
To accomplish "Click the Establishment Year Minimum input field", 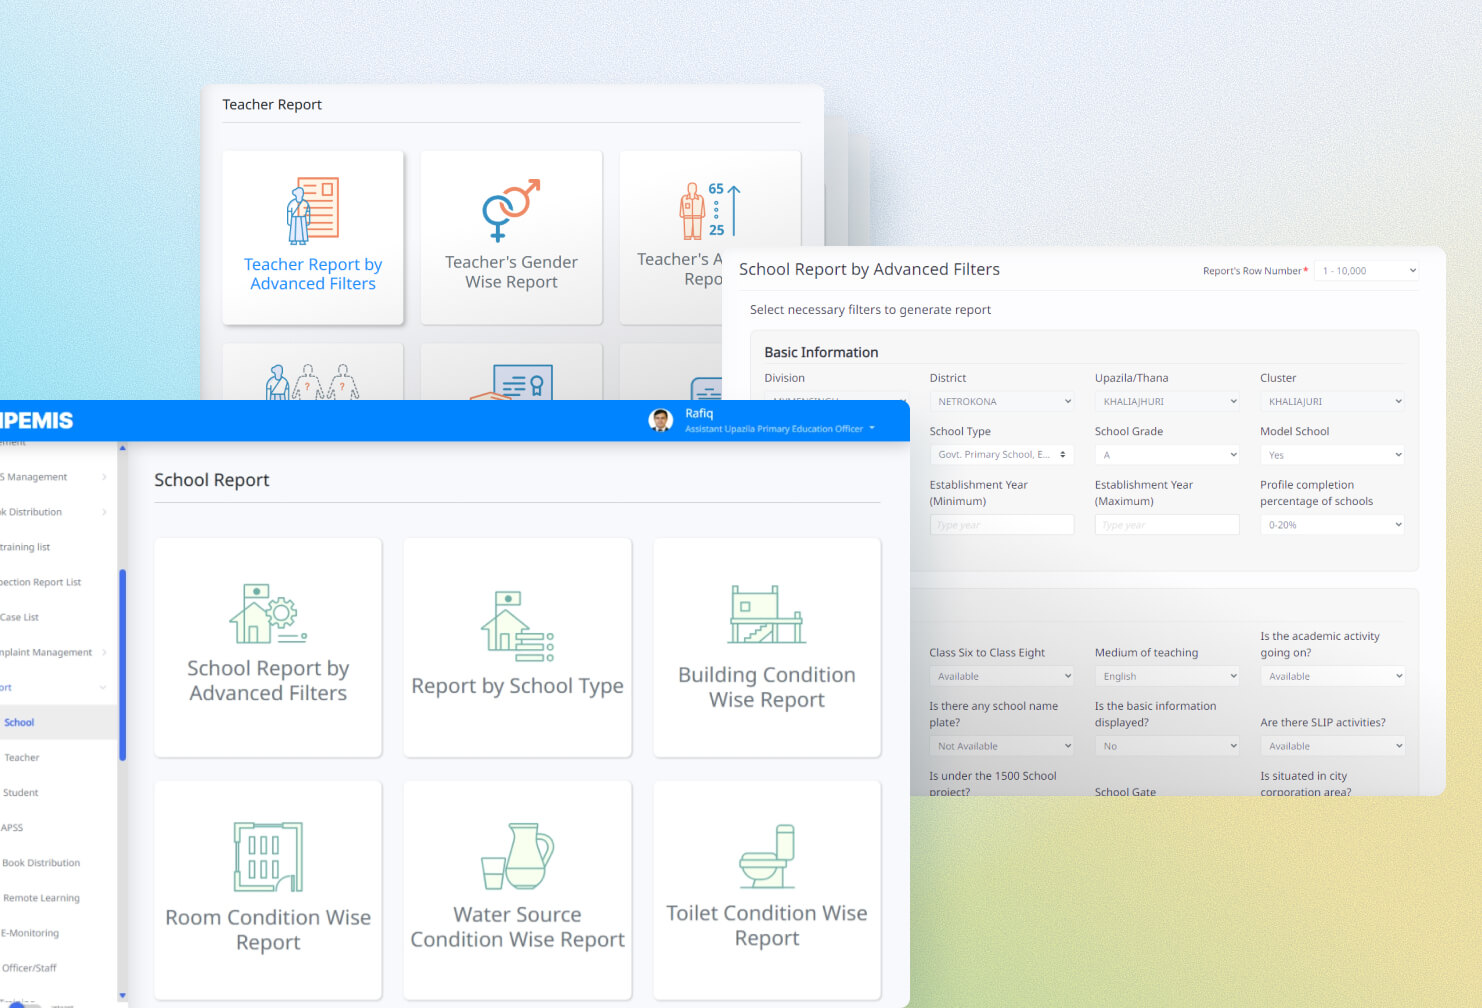I will tap(1001, 525).
